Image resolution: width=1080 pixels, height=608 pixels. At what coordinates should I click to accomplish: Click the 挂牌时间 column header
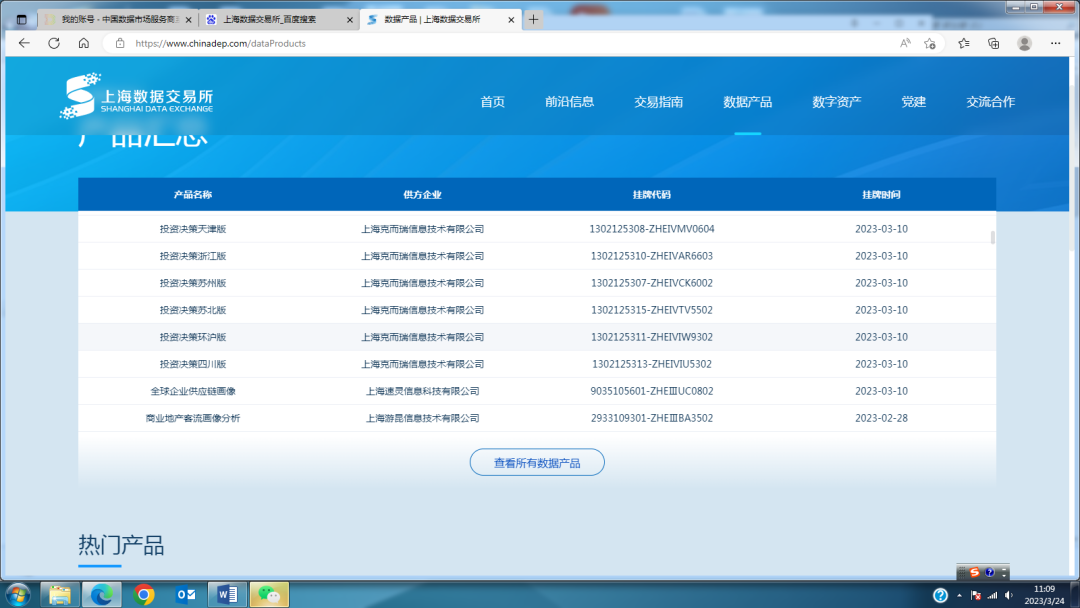(881, 195)
